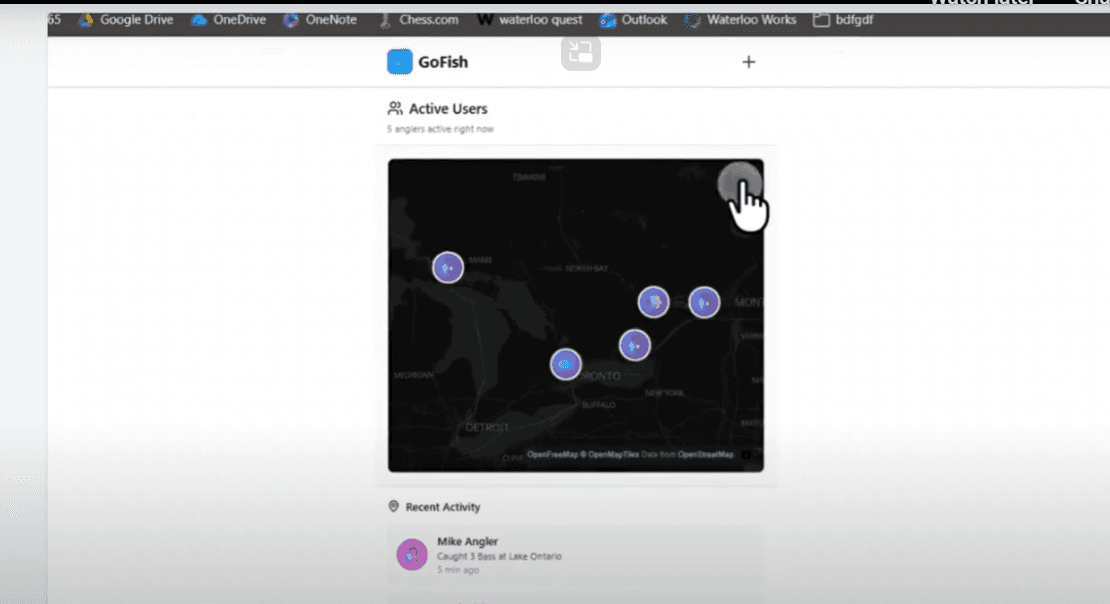Viewport: 1110px width, 604px height.
Task: Open the angler marker closest to Montreal
Action: [704, 302]
